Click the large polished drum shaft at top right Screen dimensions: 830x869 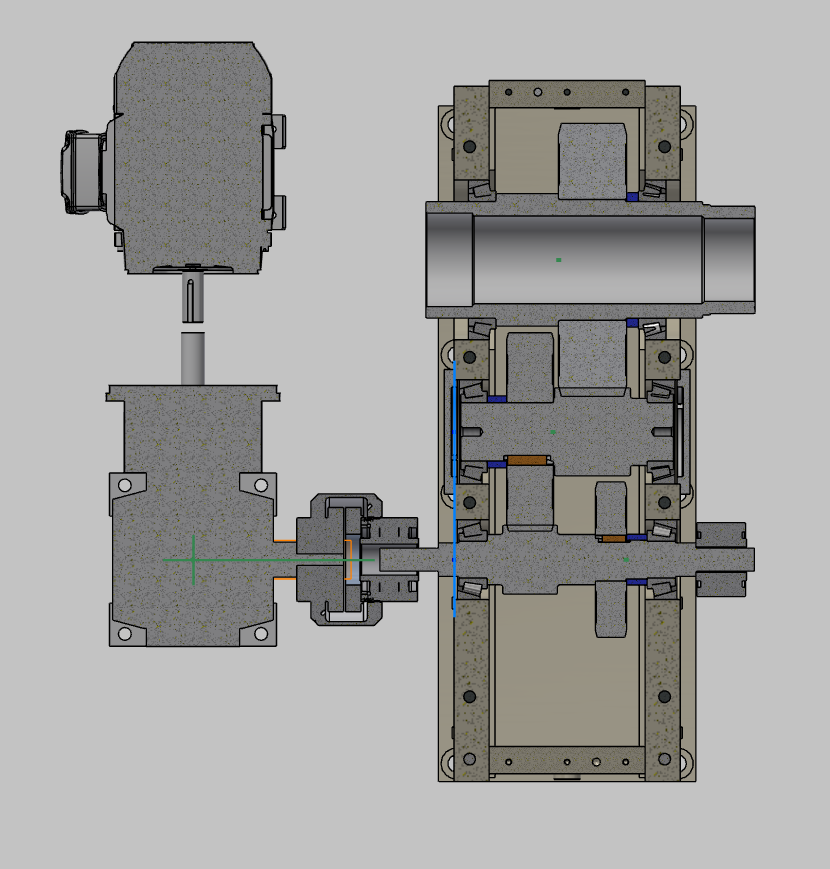pos(580,255)
